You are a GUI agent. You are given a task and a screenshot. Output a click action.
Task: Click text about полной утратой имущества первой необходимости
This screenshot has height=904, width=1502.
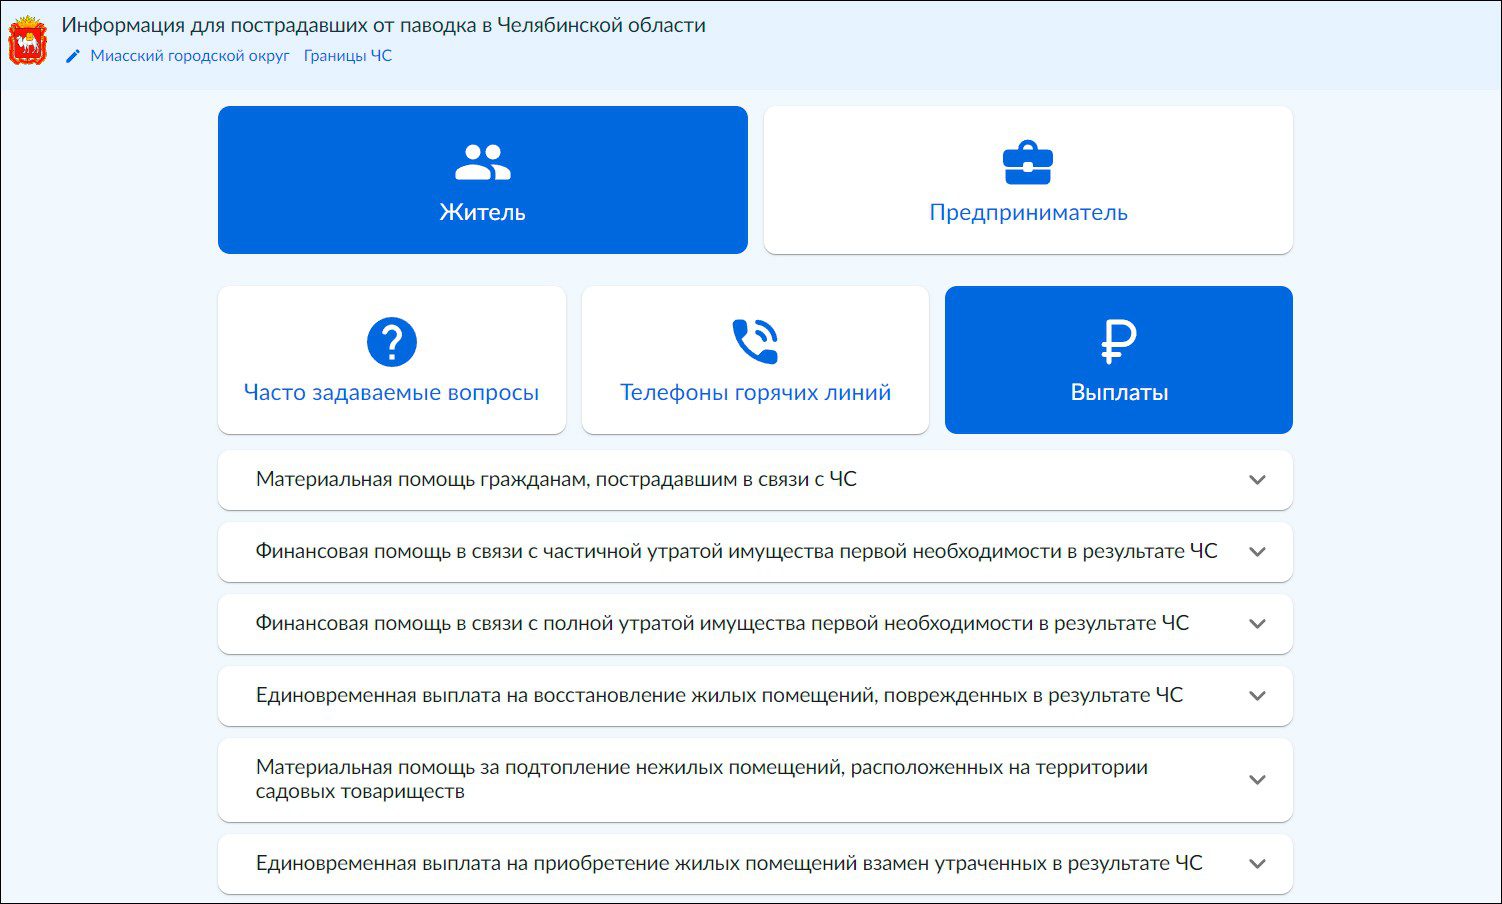click(x=722, y=623)
